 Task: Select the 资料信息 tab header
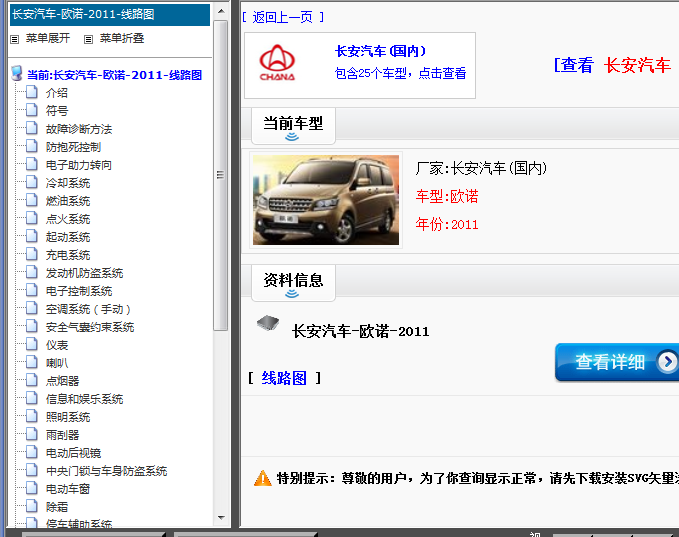click(293, 282)
